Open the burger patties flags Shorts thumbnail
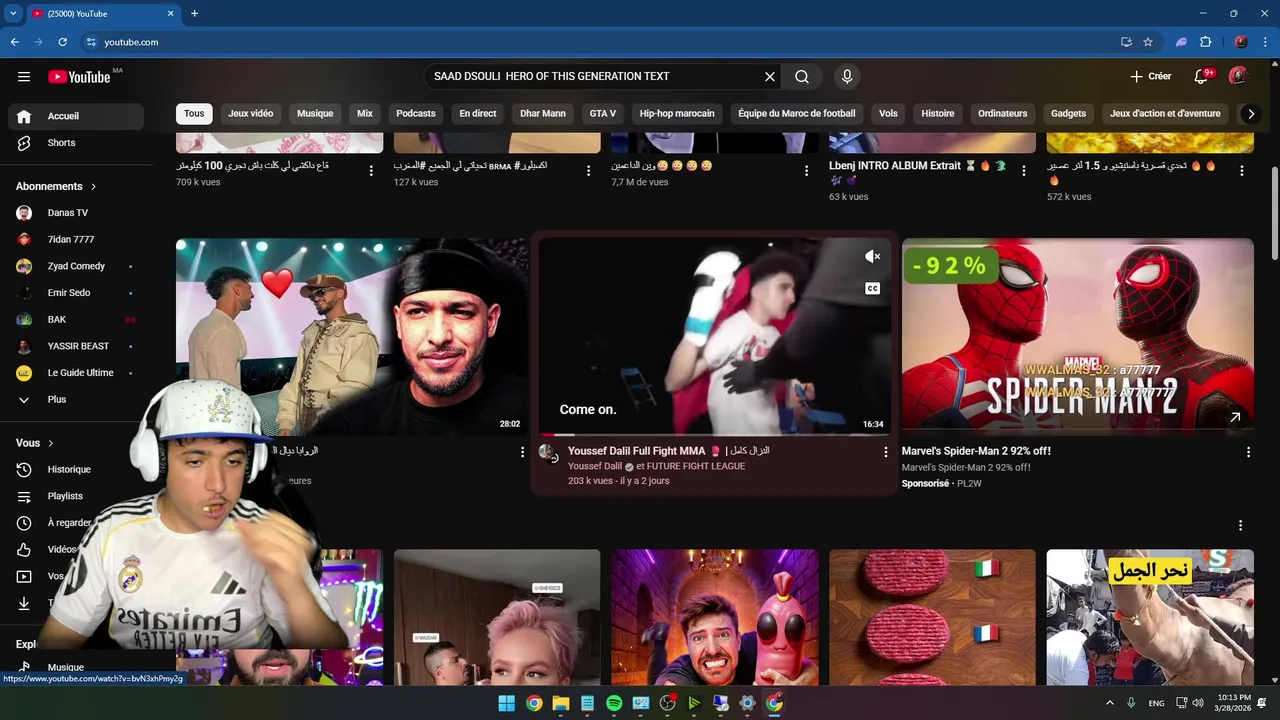Screen dimensions: 1280x720 (x=932, y=617)
